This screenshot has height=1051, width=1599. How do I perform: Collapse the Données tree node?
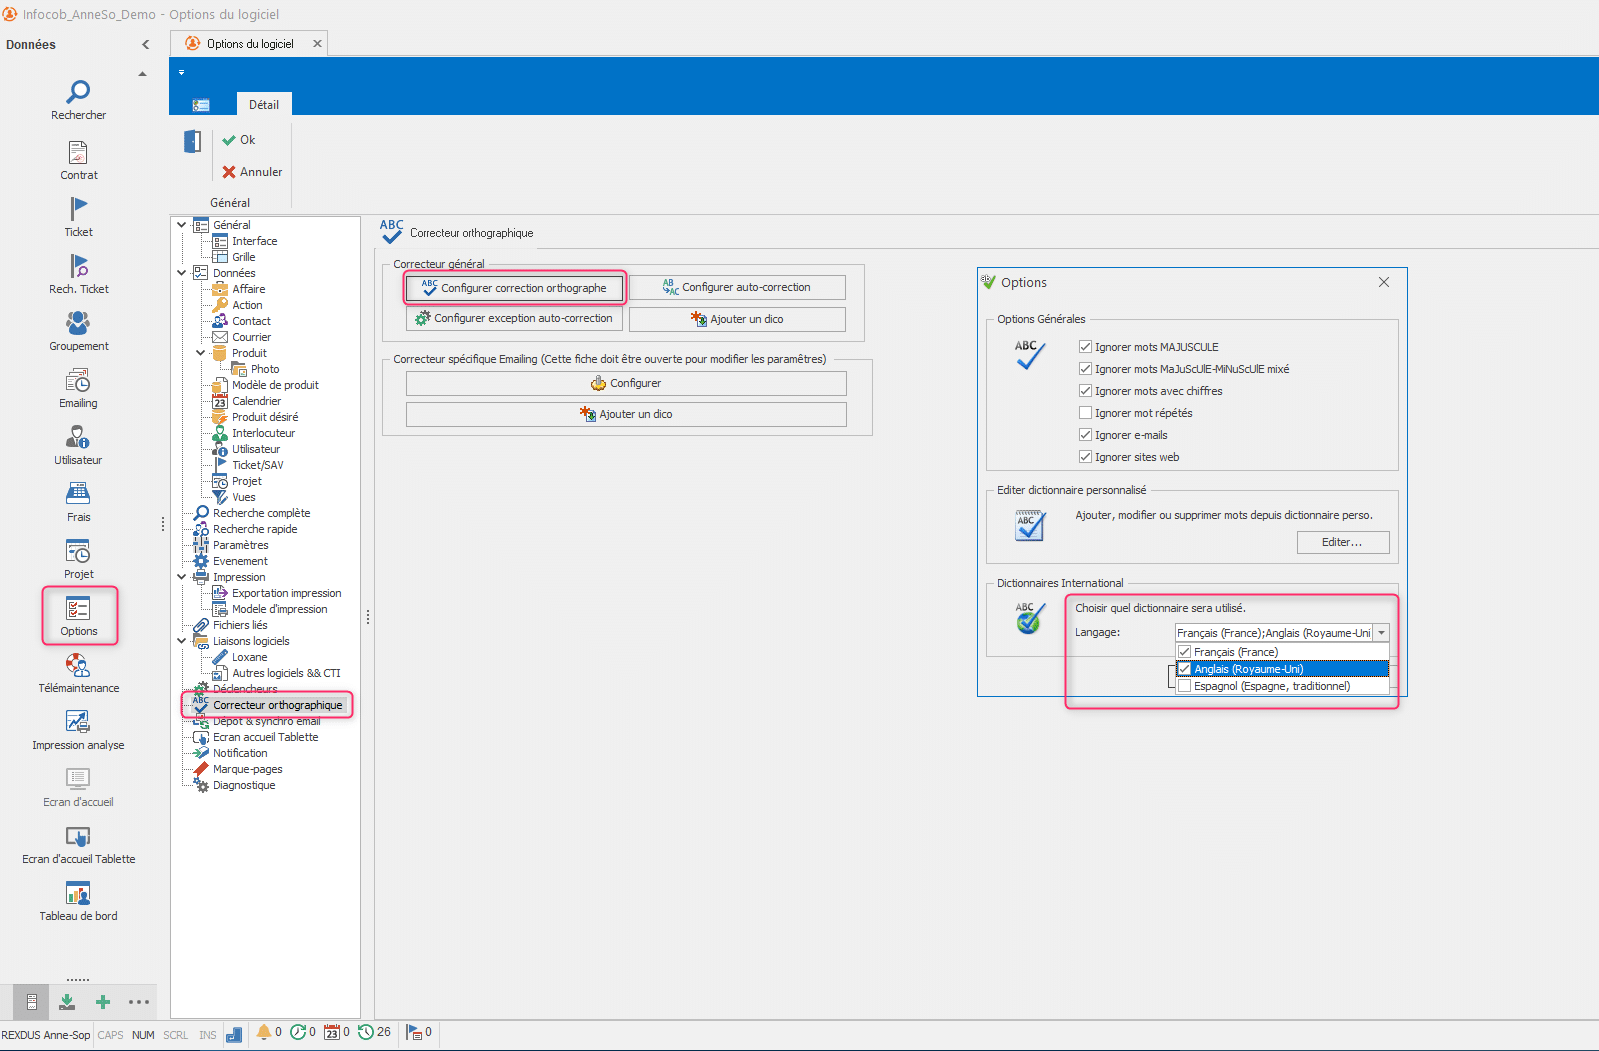coord(182,273)
